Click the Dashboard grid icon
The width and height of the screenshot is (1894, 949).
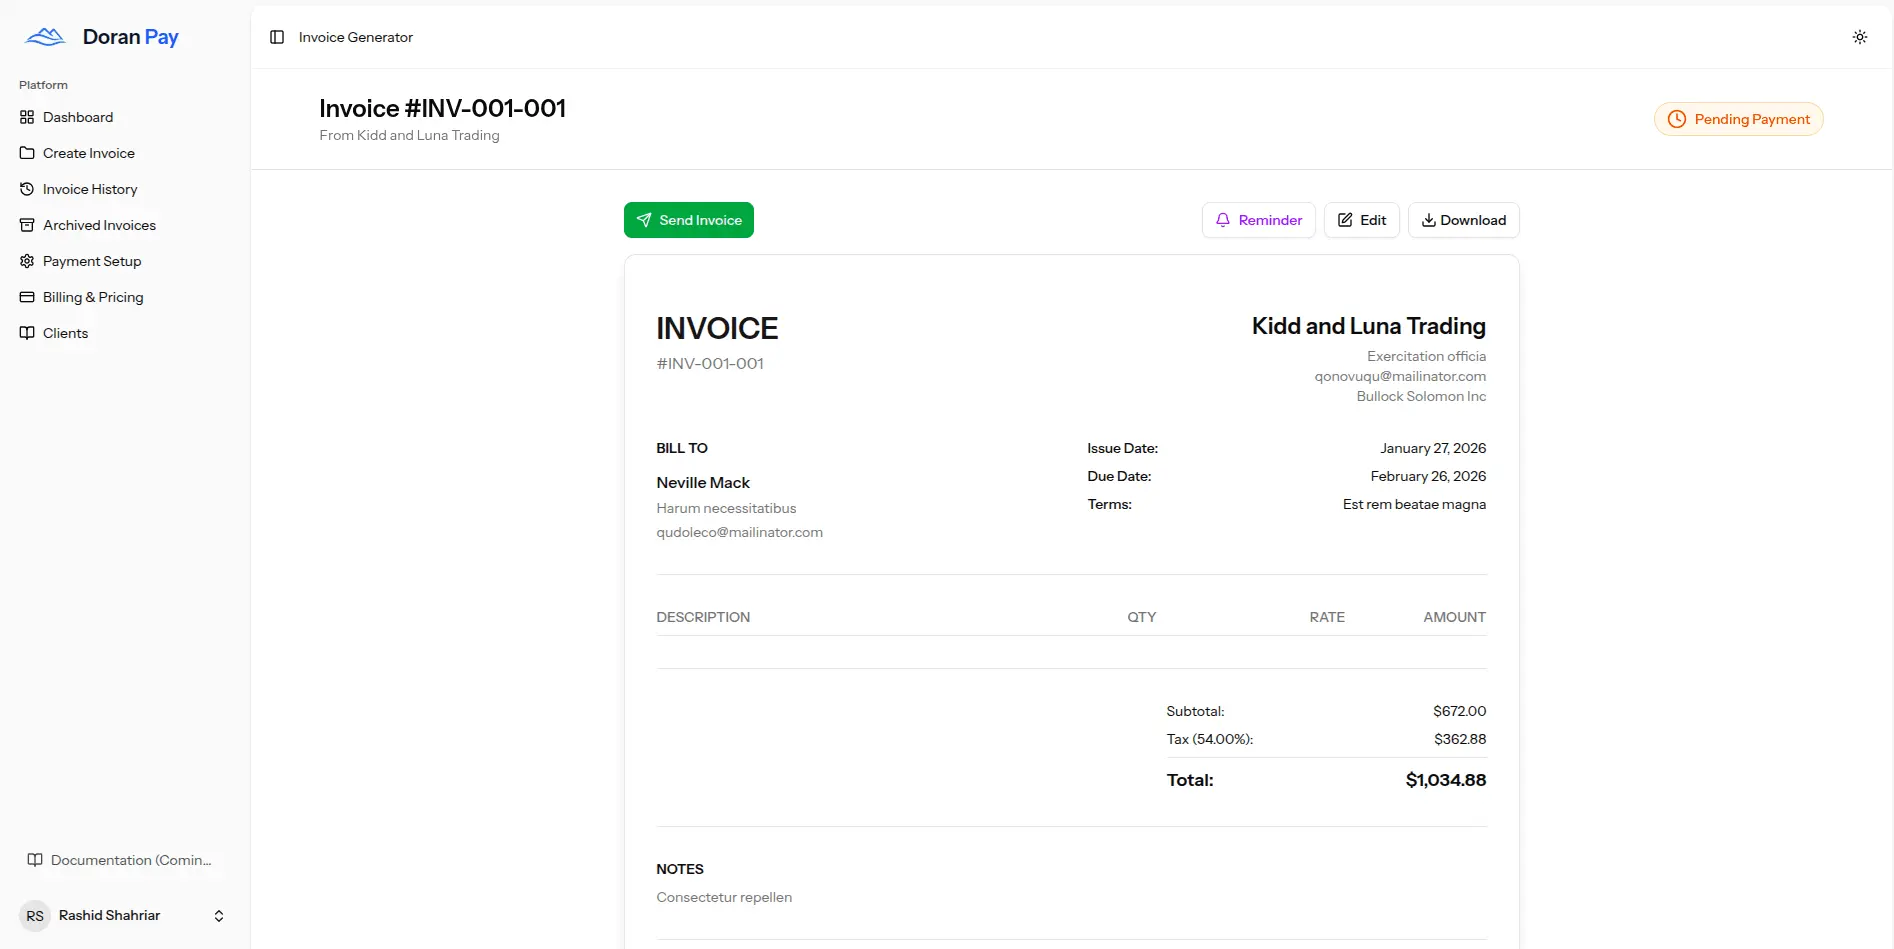(x=27, y=117)
